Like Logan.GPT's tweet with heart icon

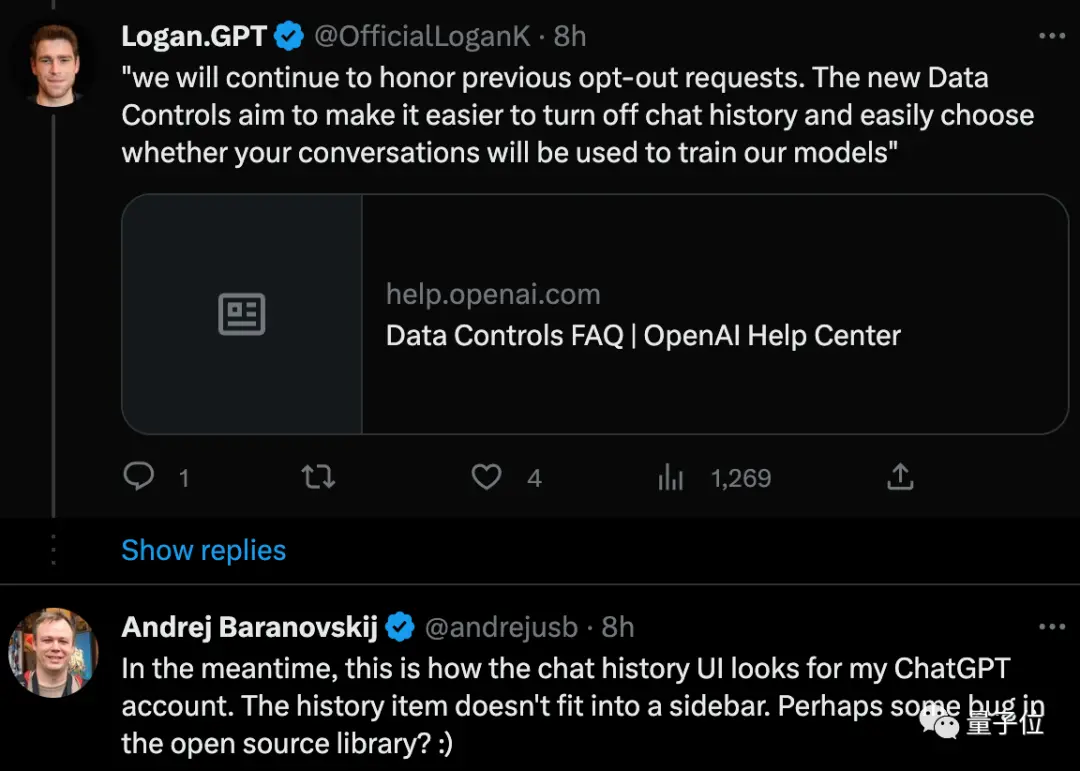click(487, 477)
